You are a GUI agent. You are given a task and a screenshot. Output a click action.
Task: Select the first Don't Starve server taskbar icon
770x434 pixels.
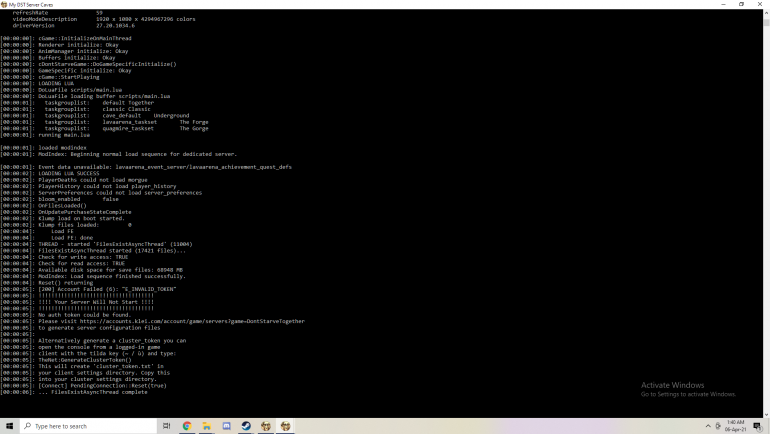pos(266,426)
